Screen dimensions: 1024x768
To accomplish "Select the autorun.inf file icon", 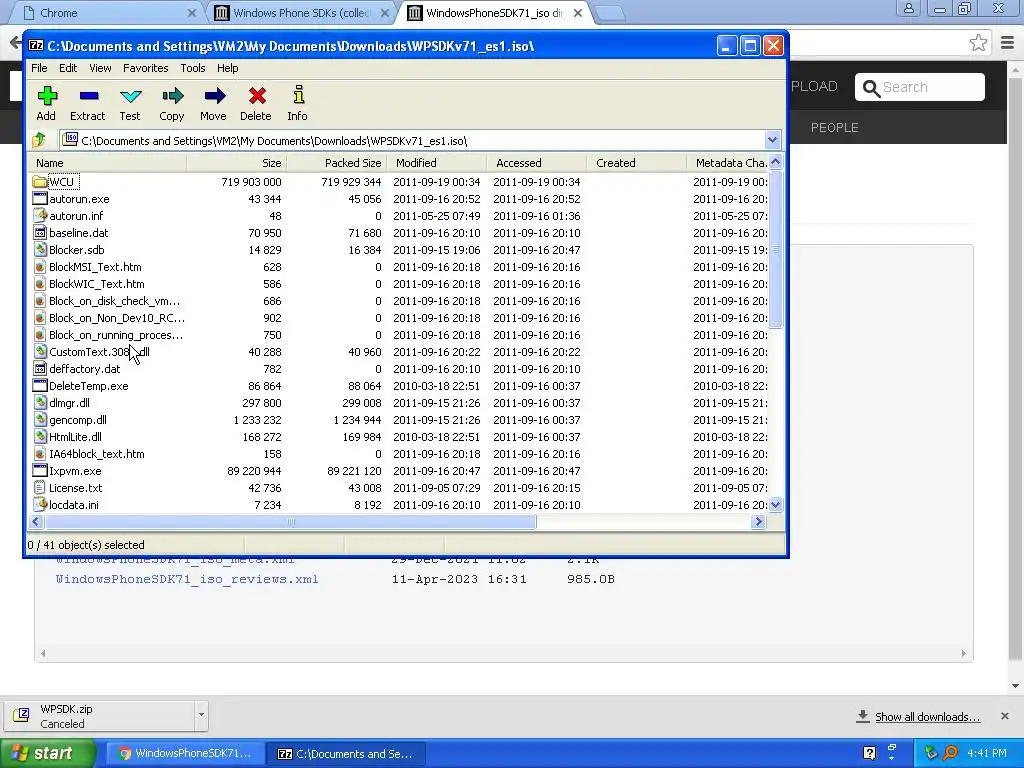I will [40, 216].
